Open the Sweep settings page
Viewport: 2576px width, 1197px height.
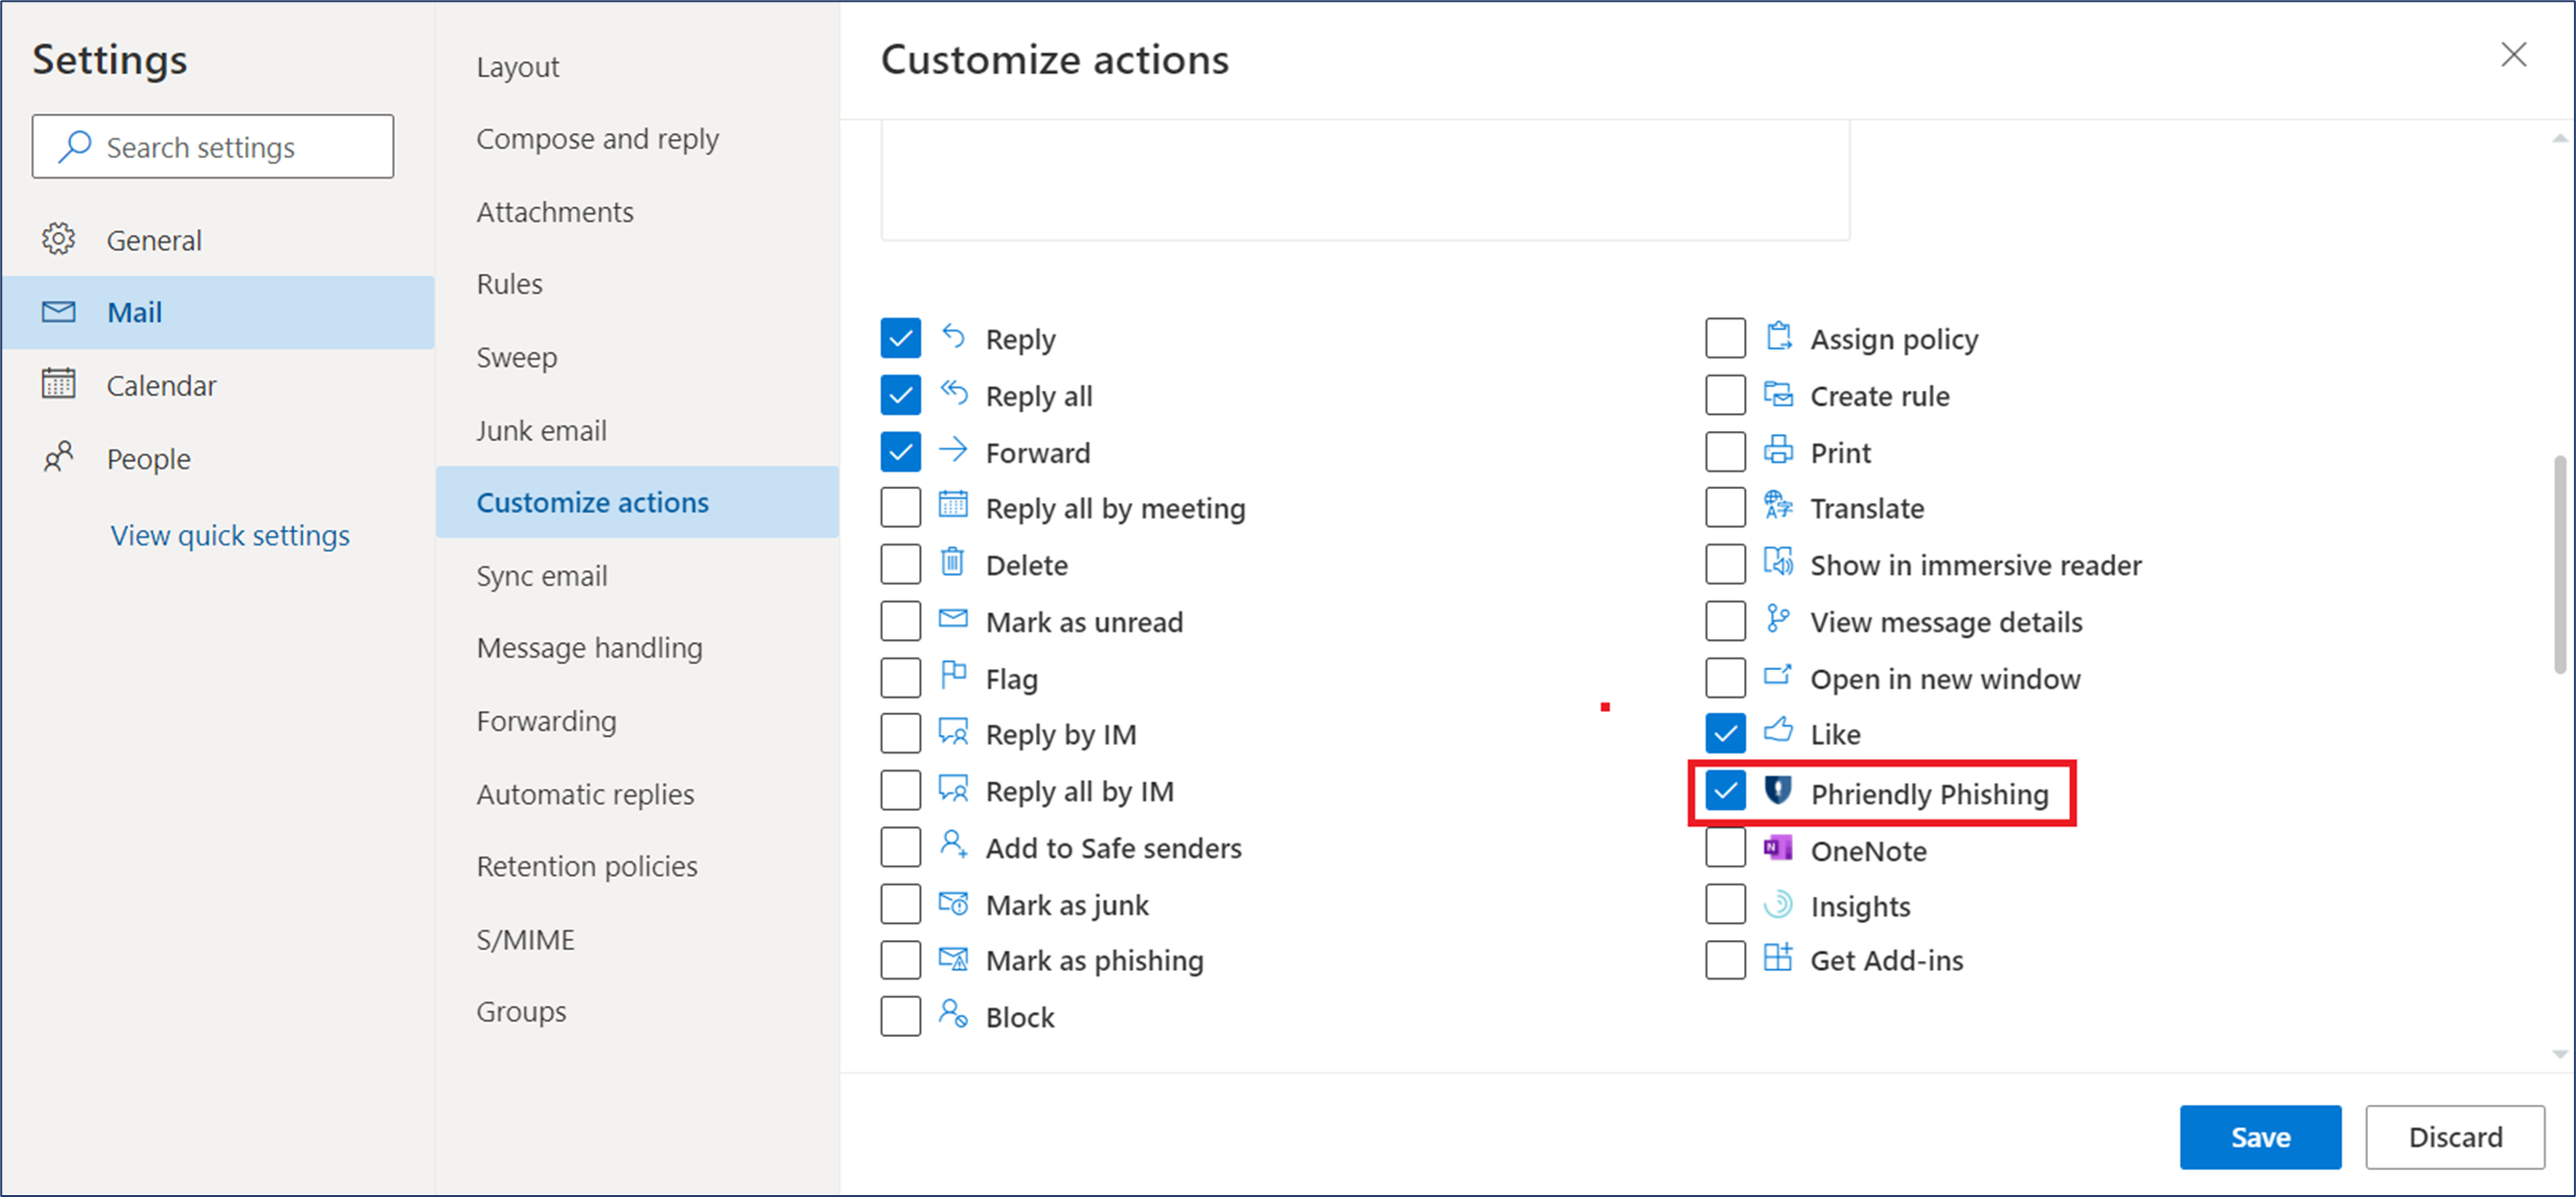[x=637, y=357]
